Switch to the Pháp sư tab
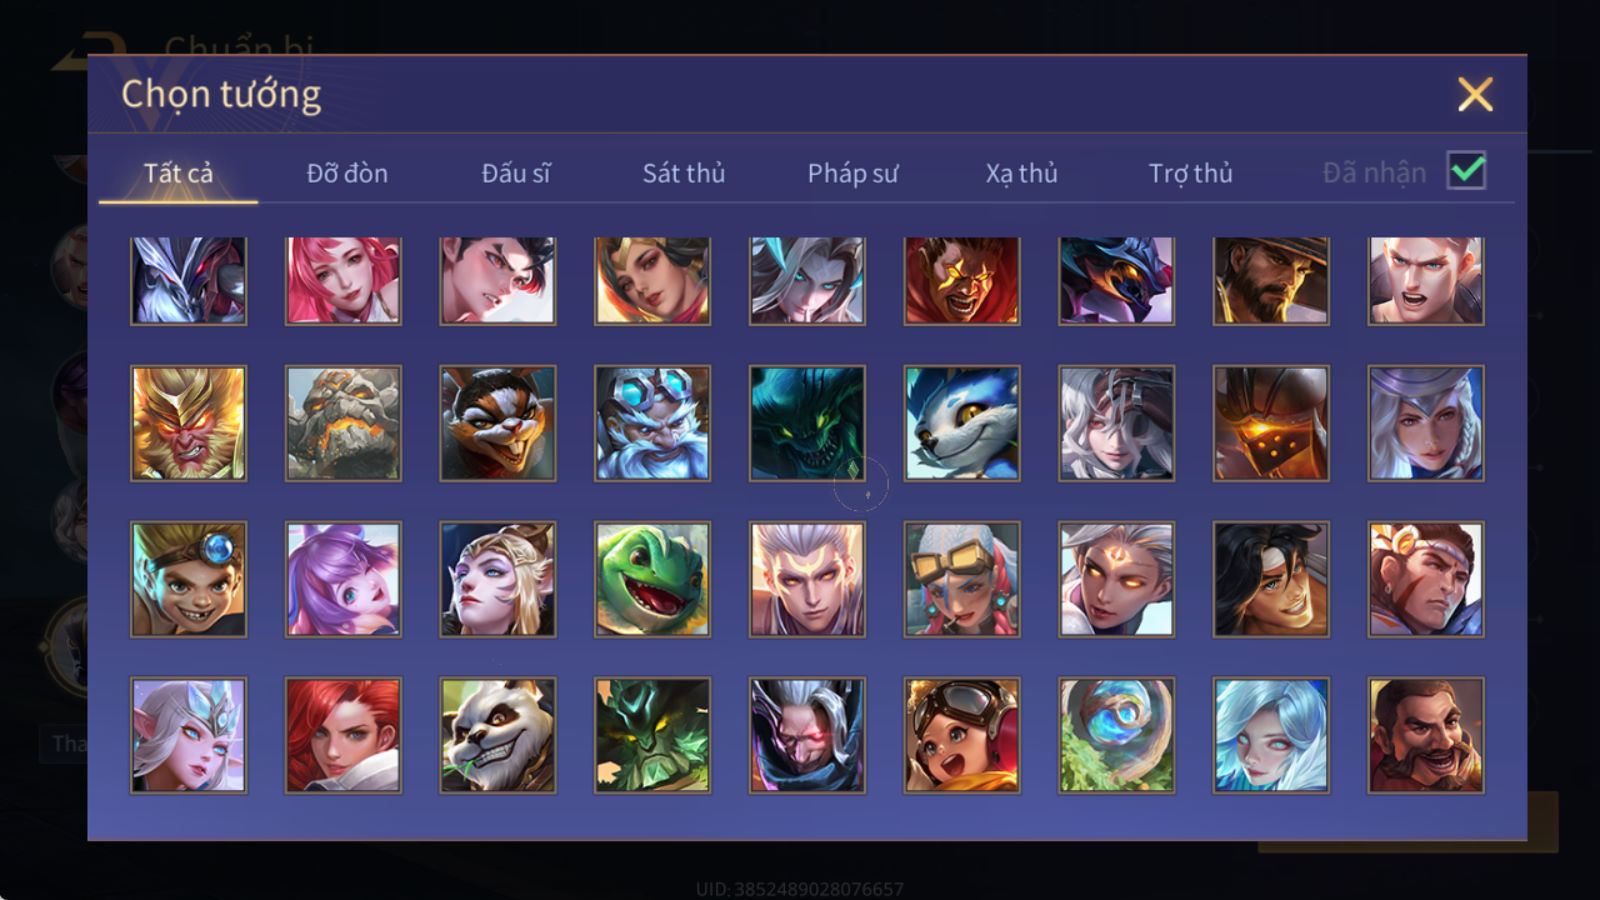Image resolution: width=1600 pixels, height=900 pixels. (852, 173)
